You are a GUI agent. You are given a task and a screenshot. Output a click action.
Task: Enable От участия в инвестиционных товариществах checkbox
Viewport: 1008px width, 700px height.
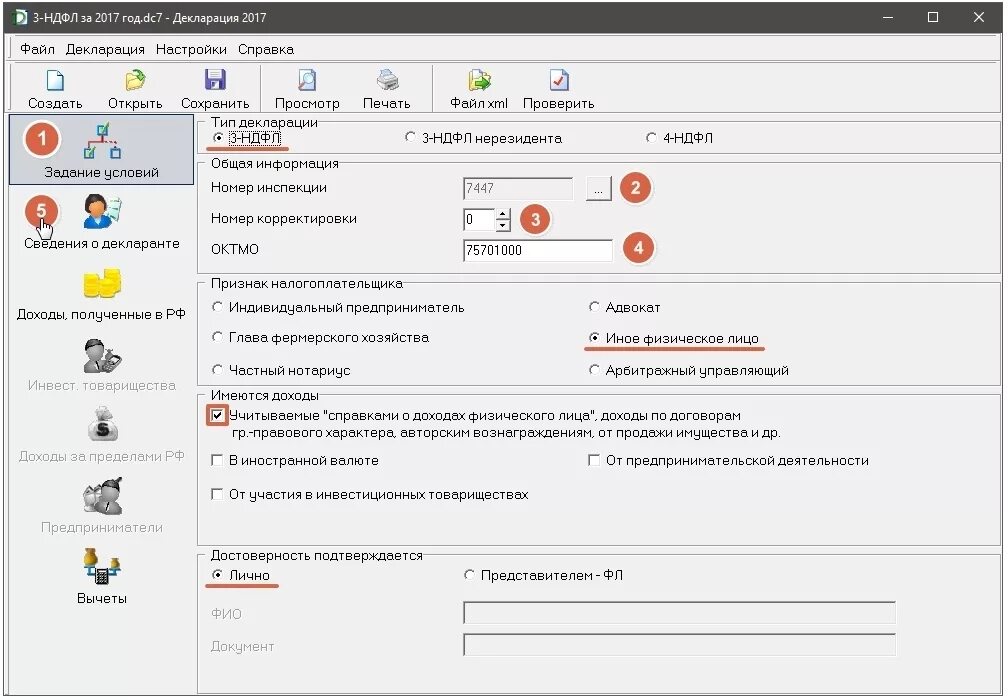tap(217, 494)
